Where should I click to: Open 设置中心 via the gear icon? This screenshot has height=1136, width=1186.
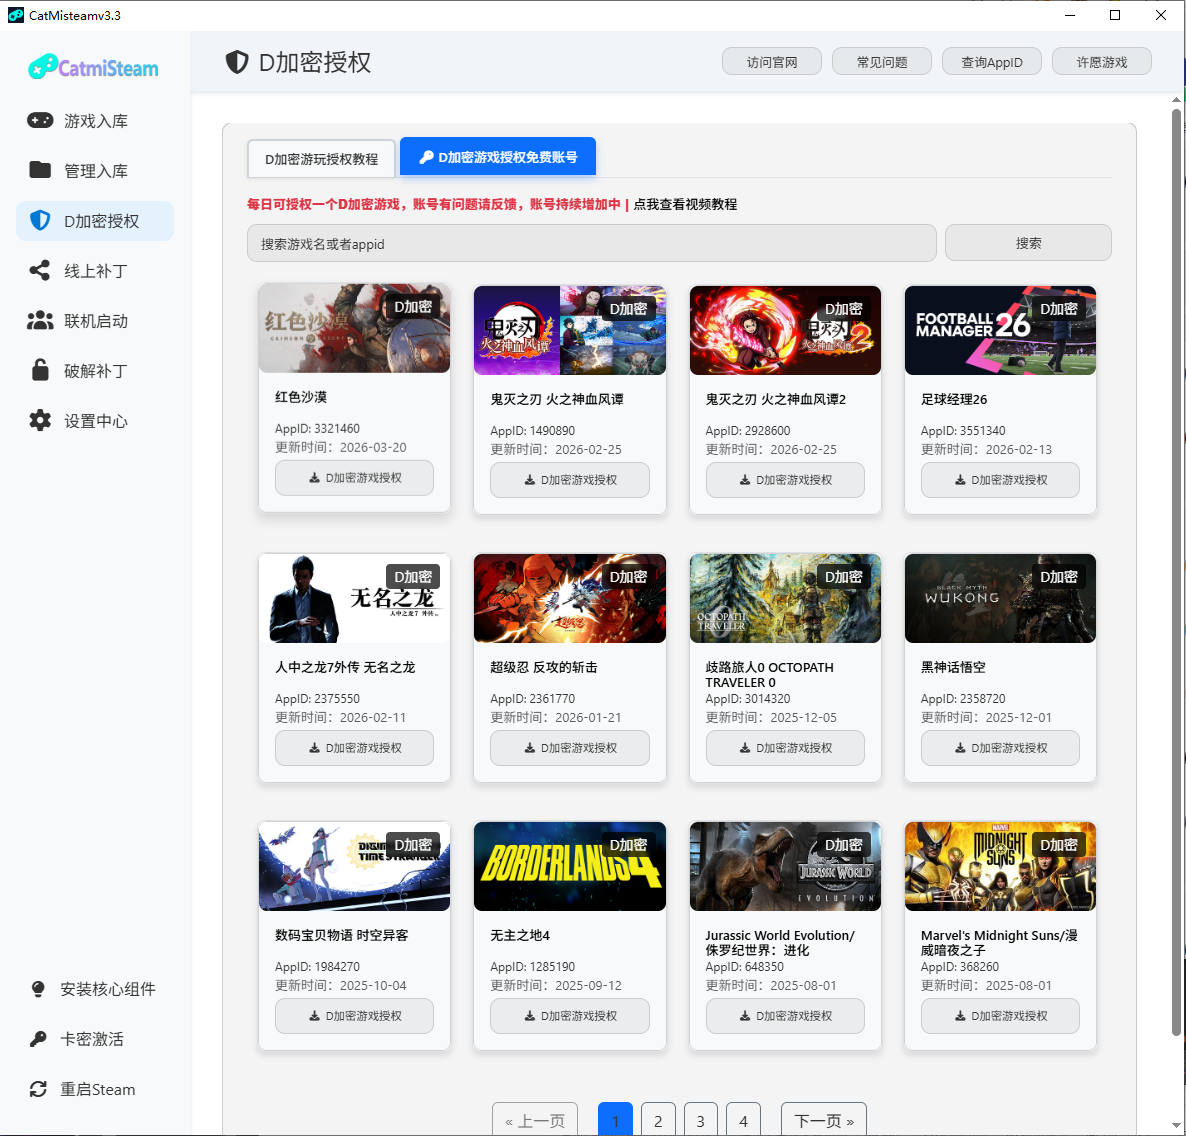(x=40, y=420)
